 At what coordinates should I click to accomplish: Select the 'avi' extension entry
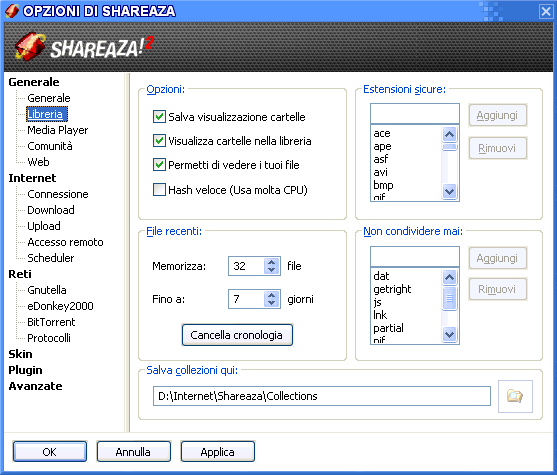click(380, 172)
